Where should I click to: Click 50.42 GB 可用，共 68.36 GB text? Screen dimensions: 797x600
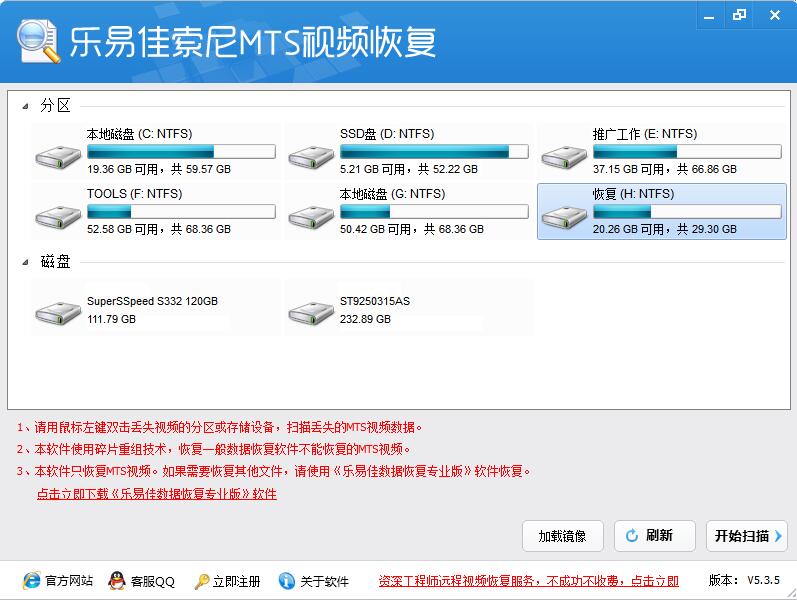point(412,229)
